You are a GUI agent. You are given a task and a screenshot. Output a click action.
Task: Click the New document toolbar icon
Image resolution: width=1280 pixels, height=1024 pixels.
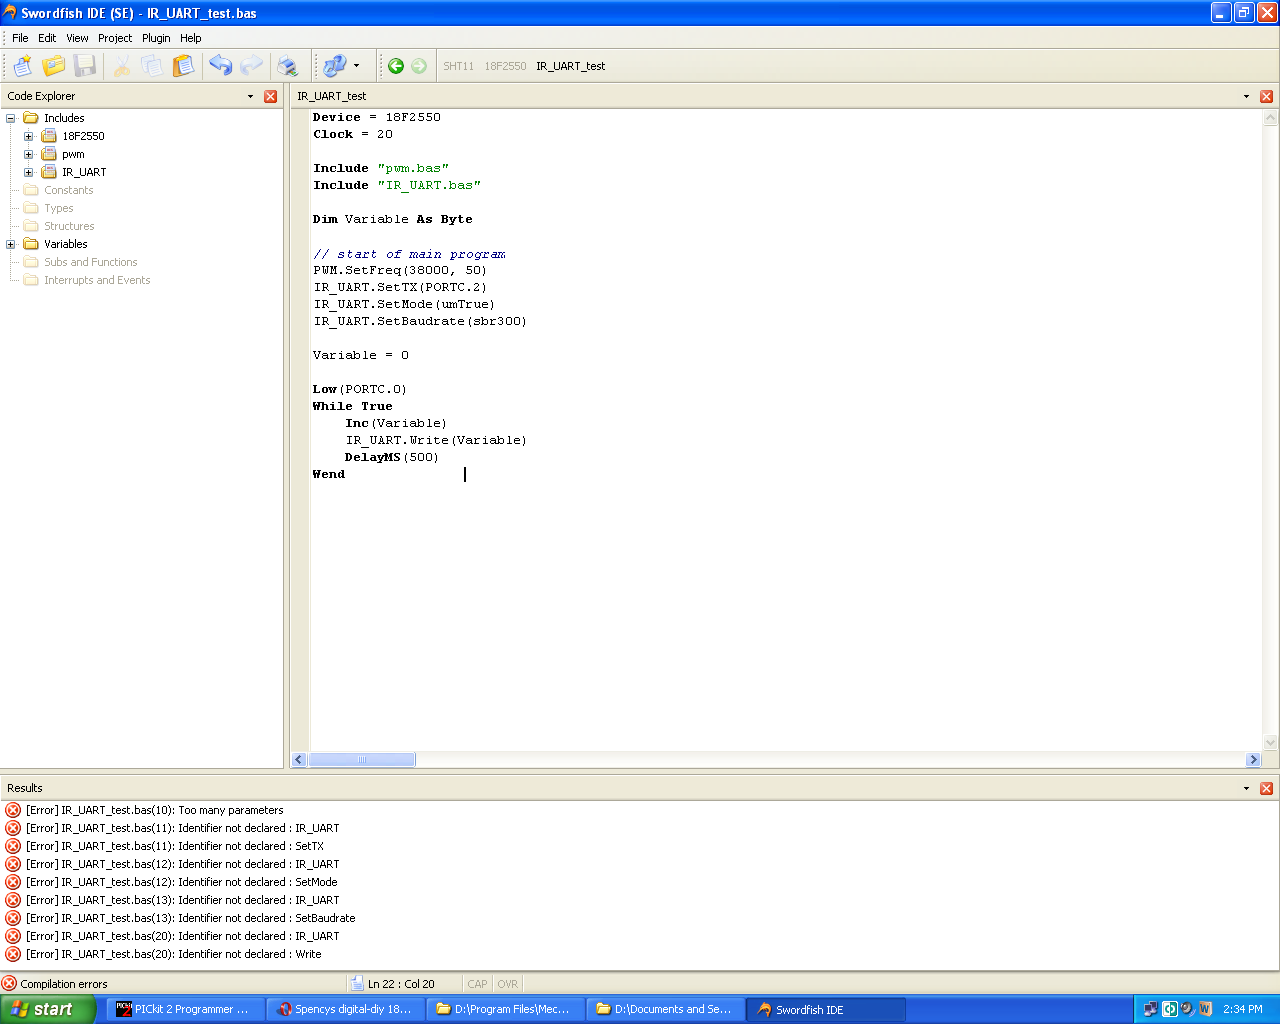(x=22, y=66)
